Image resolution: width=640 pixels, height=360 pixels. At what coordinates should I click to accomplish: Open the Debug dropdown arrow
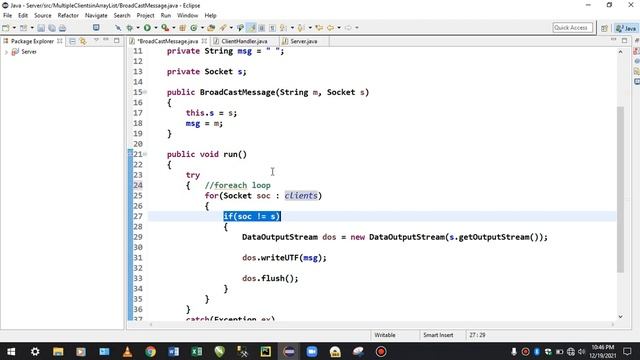pyautogui.click(x=138, y=28)
